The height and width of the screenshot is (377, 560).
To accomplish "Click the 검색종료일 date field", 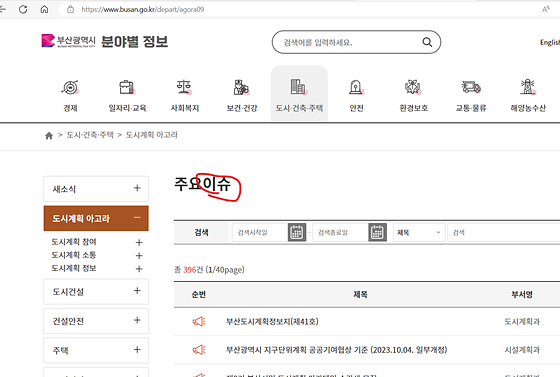I will click(340, 232).
